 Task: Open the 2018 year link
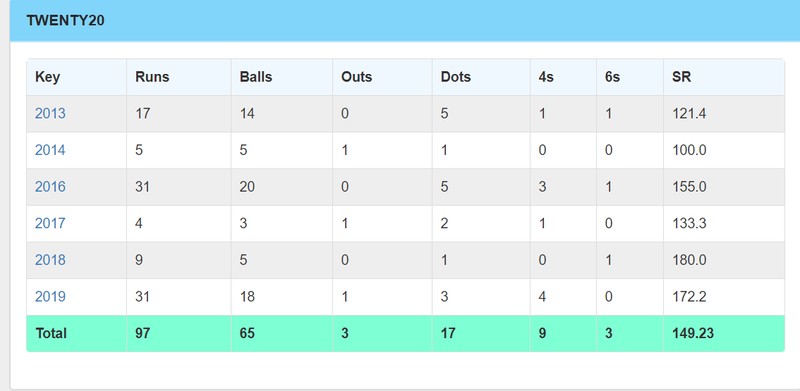[50, 260]
